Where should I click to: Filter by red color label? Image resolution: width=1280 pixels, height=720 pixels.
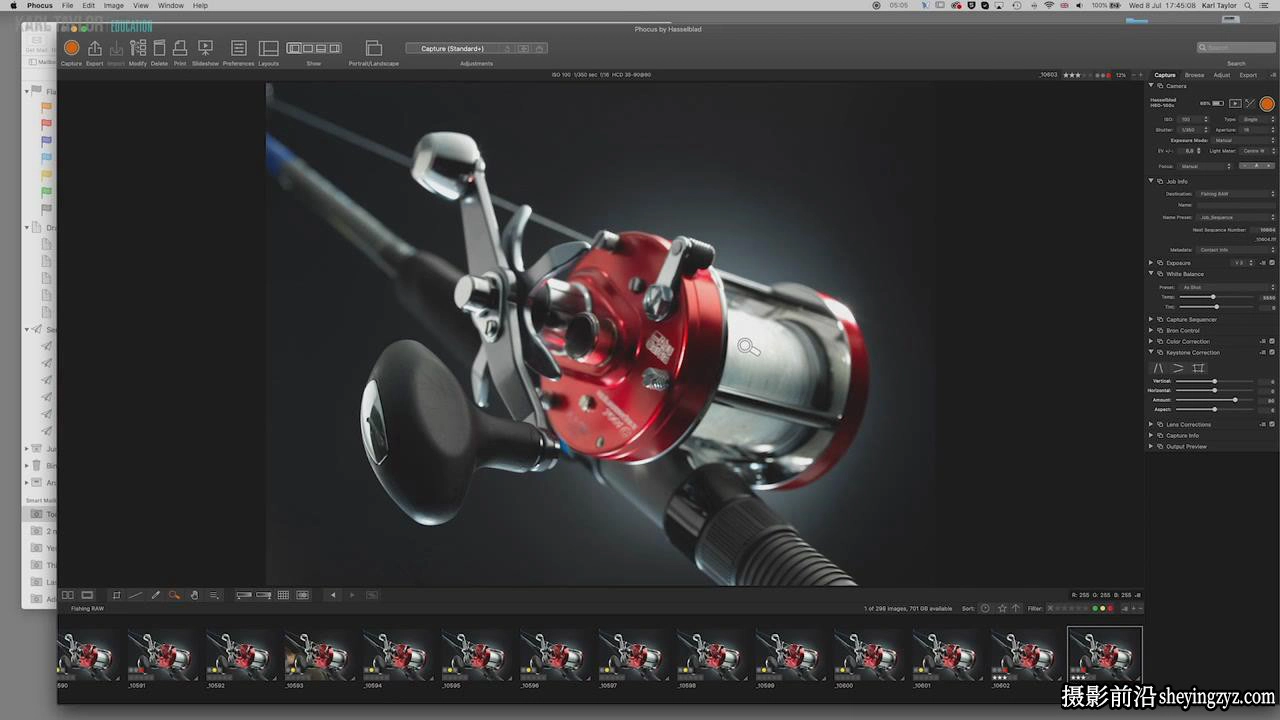point(1109,608)
